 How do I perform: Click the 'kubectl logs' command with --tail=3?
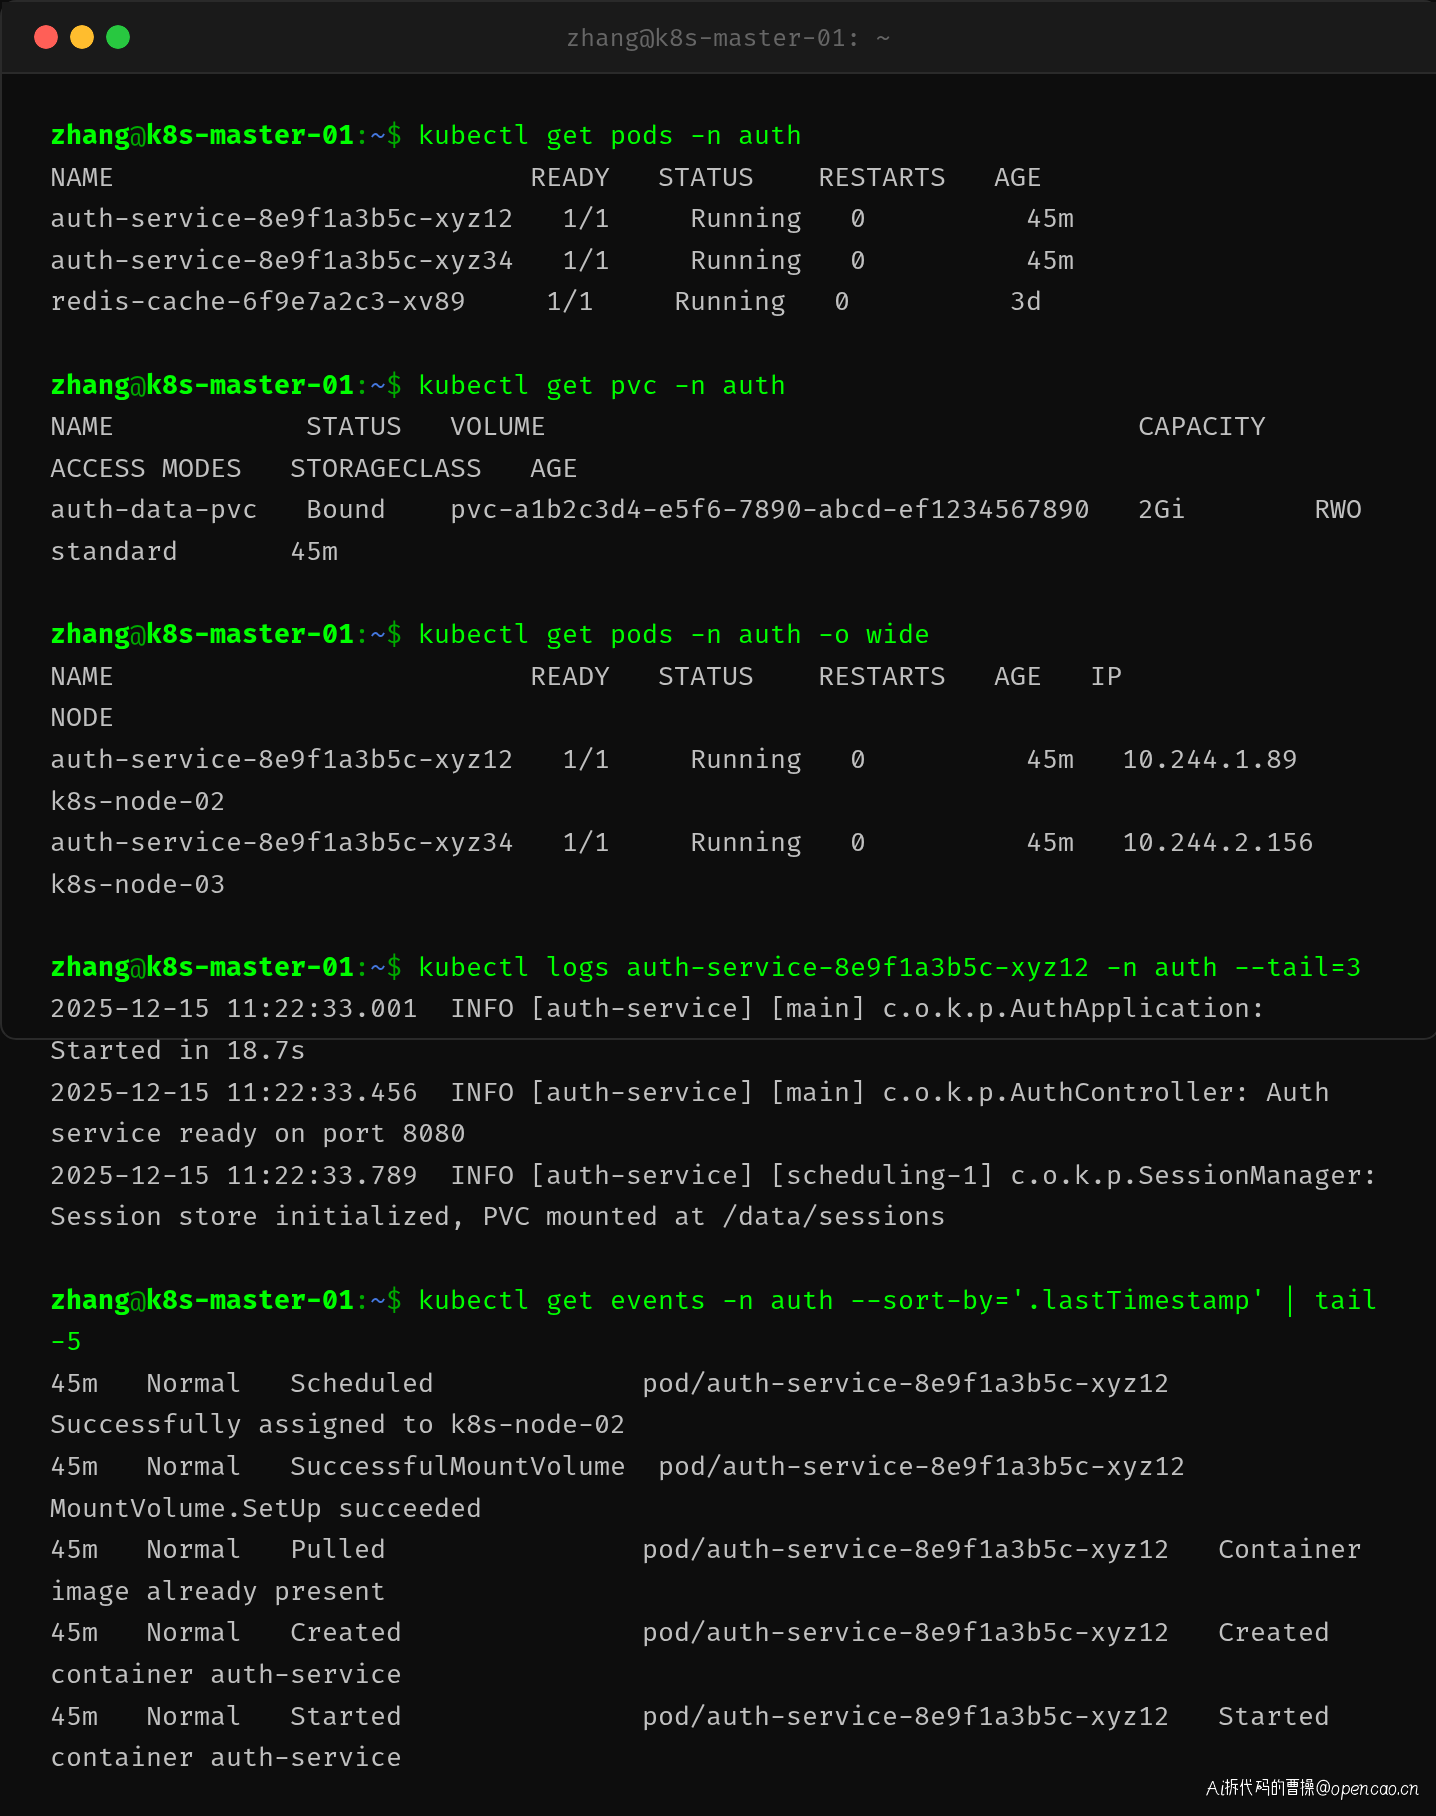(x=889, y=968)
